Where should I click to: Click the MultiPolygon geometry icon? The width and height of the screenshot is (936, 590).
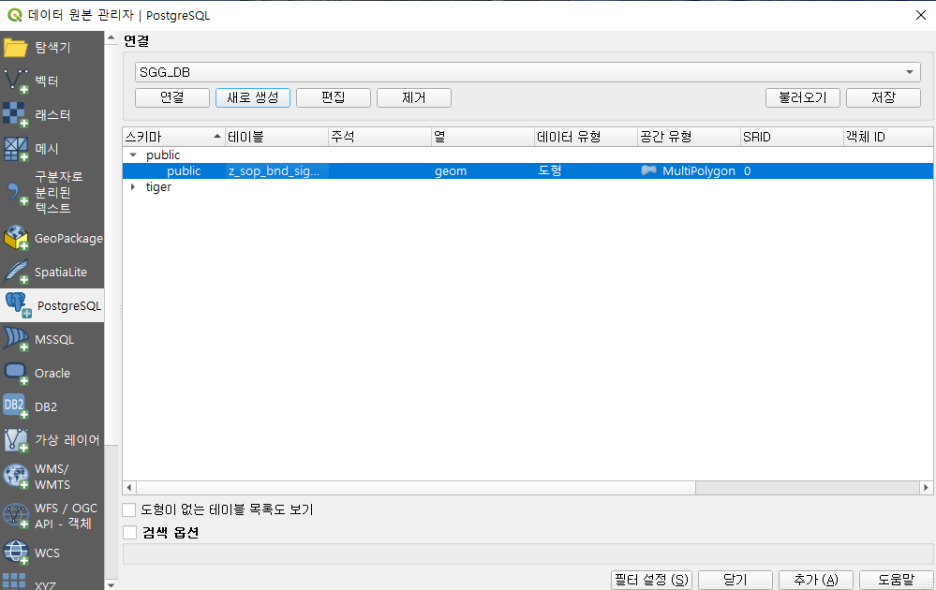[x=648, y=171]
